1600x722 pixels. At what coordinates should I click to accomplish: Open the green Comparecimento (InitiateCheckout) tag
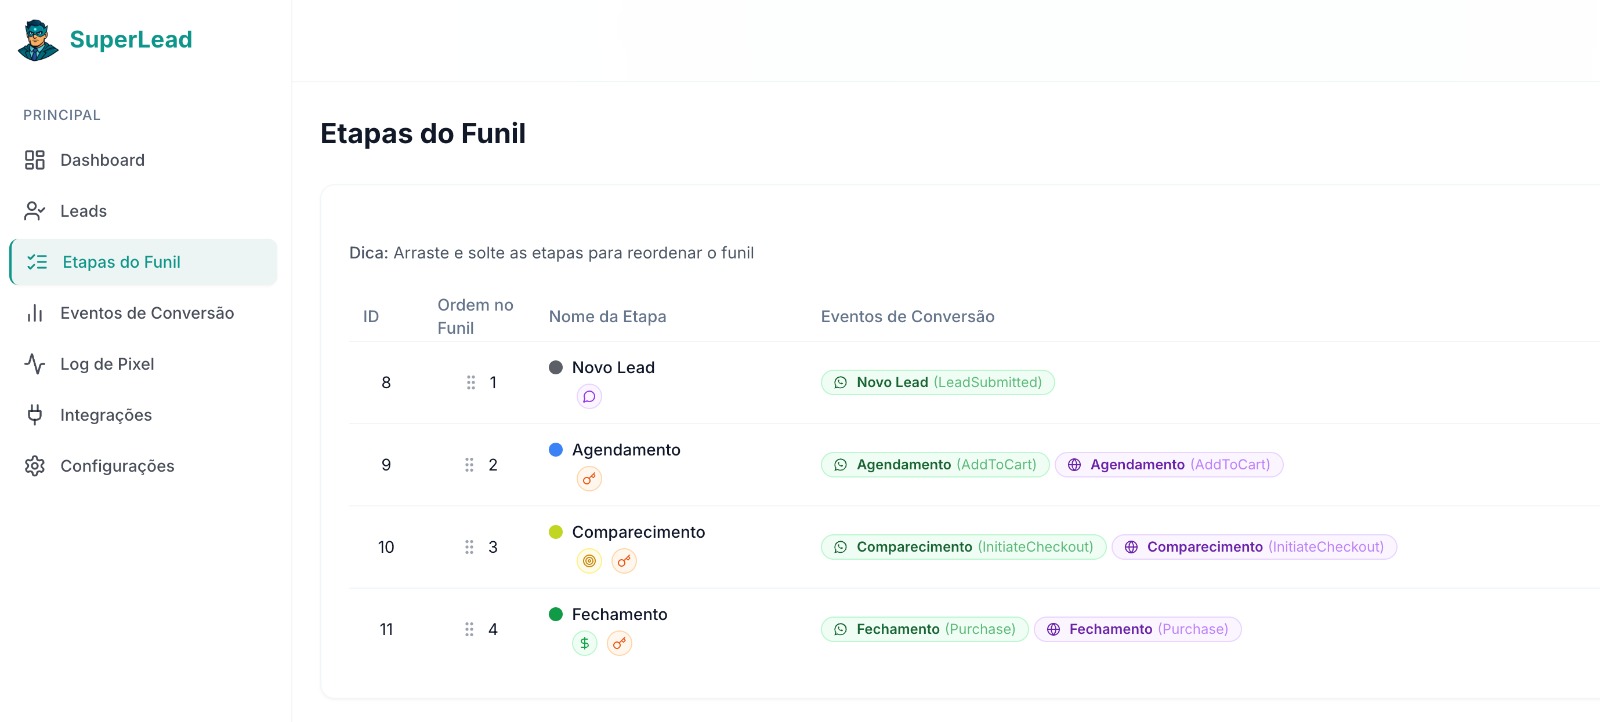click(x=964, y=547)
